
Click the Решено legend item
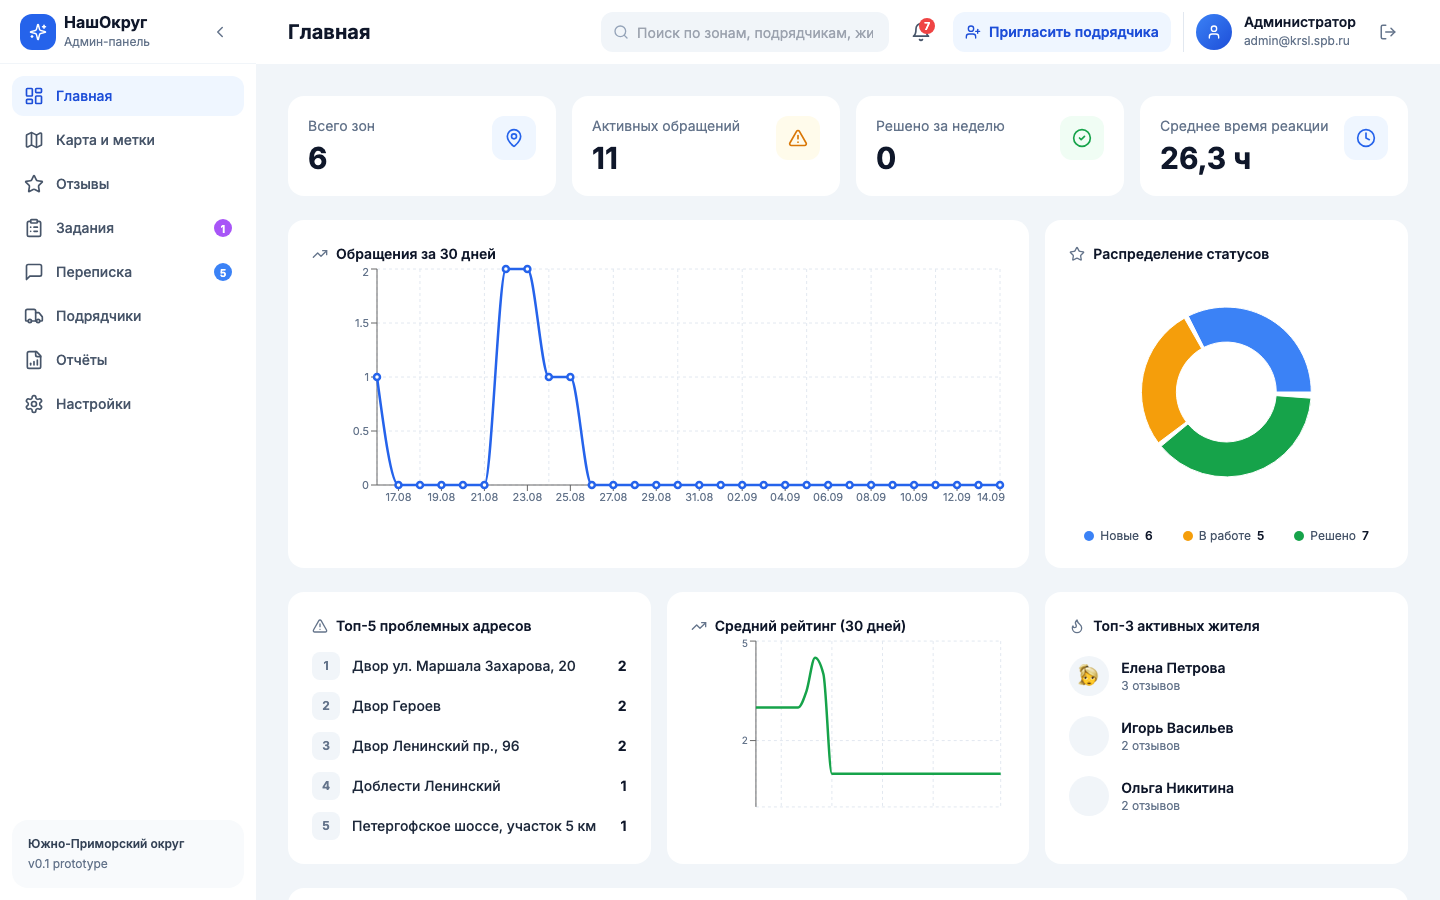(1331, 536)
